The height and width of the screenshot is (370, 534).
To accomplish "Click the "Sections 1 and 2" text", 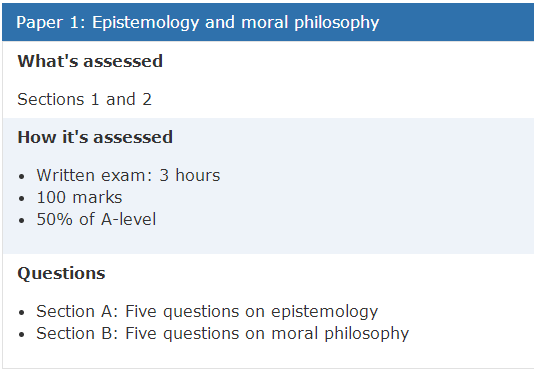I will 84,99.
